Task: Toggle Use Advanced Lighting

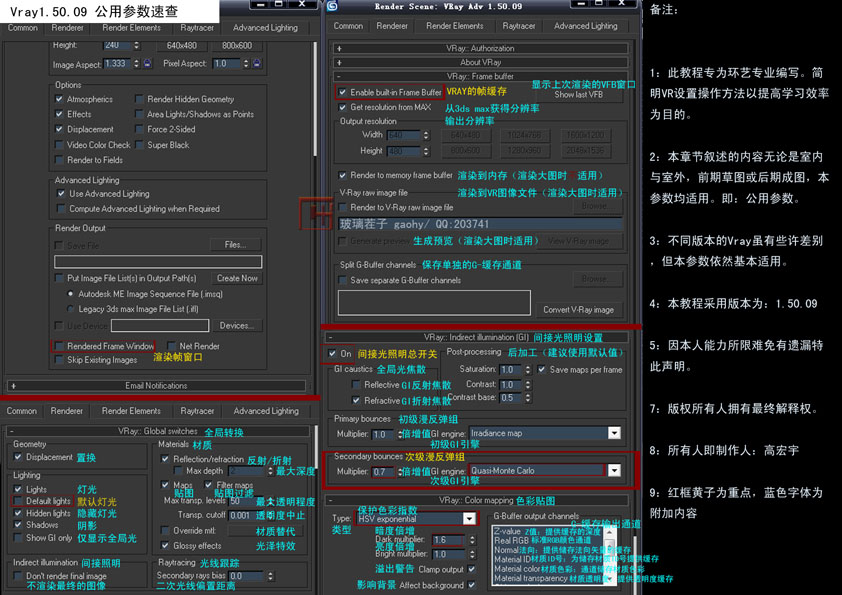Action: 61,193
